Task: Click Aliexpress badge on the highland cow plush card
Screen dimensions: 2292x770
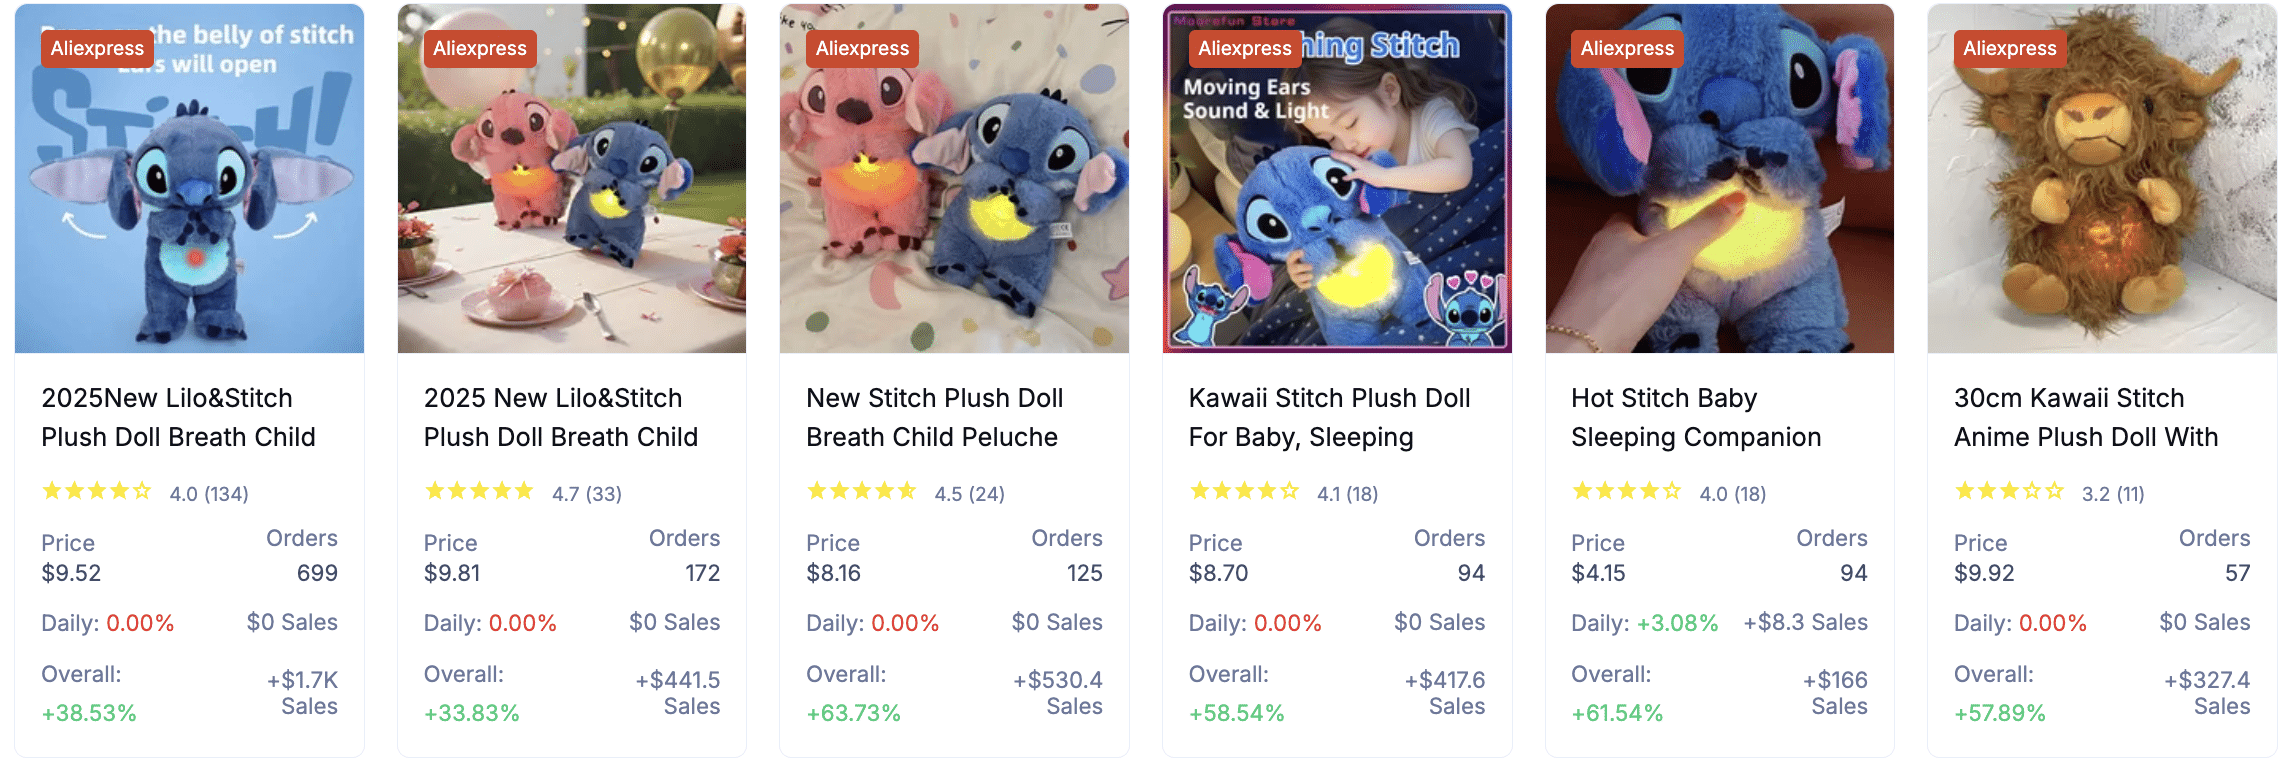Action: pyautogui.click(x=2010, y=48)
